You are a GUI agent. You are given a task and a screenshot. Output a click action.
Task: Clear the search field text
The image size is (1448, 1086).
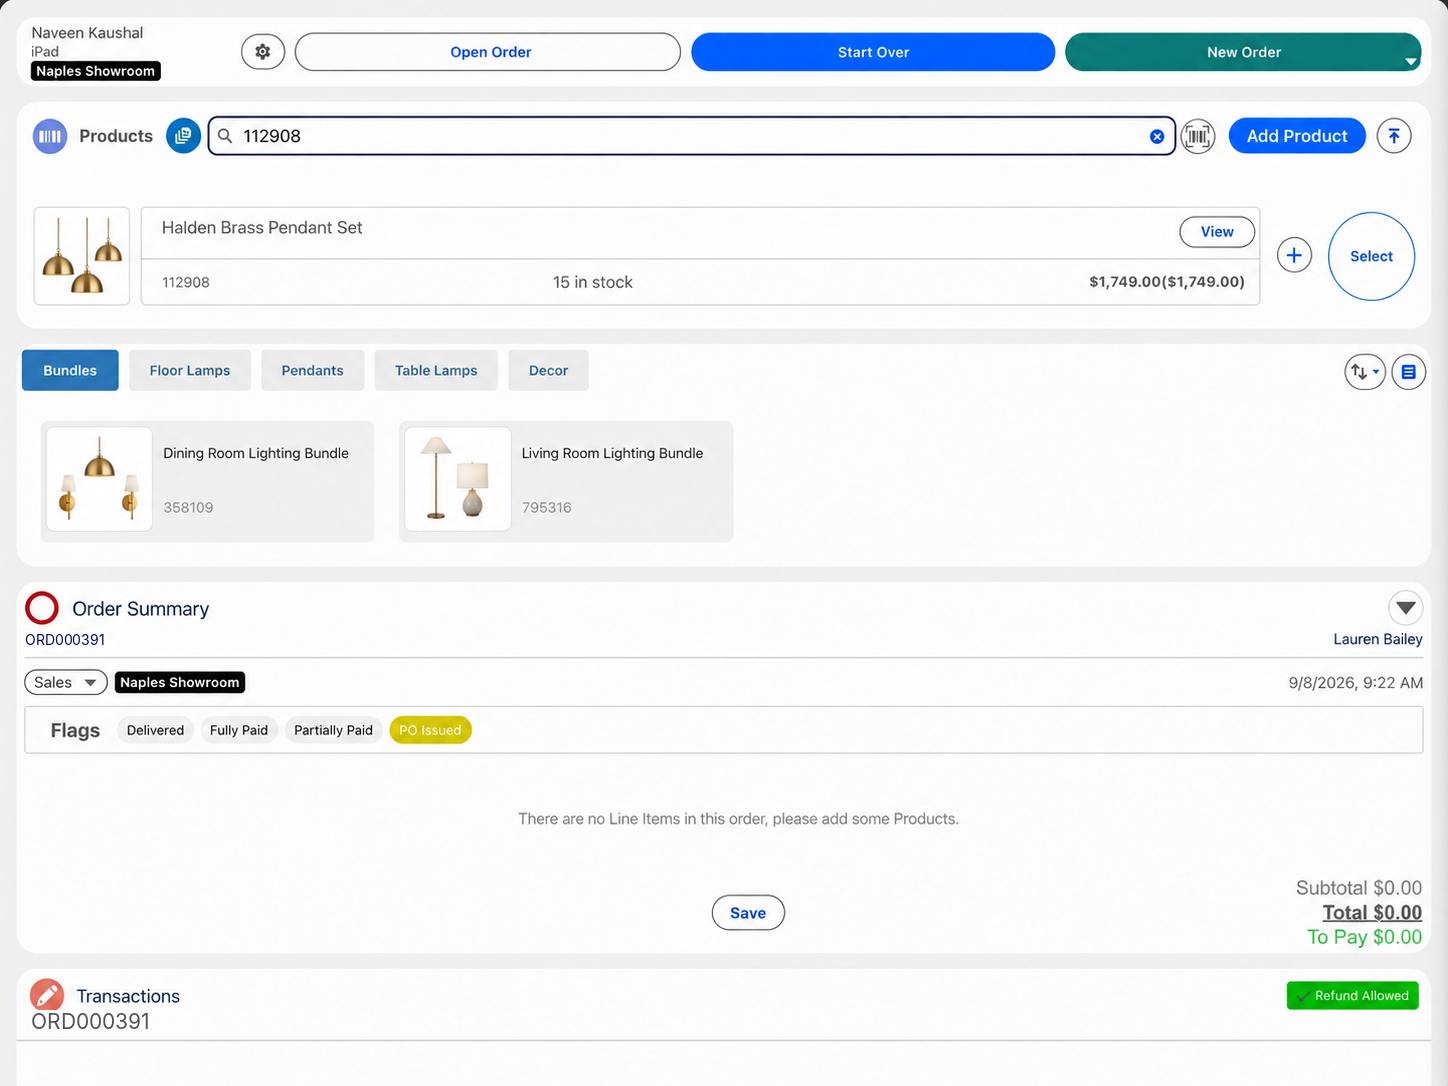[x=1157, y=136]
